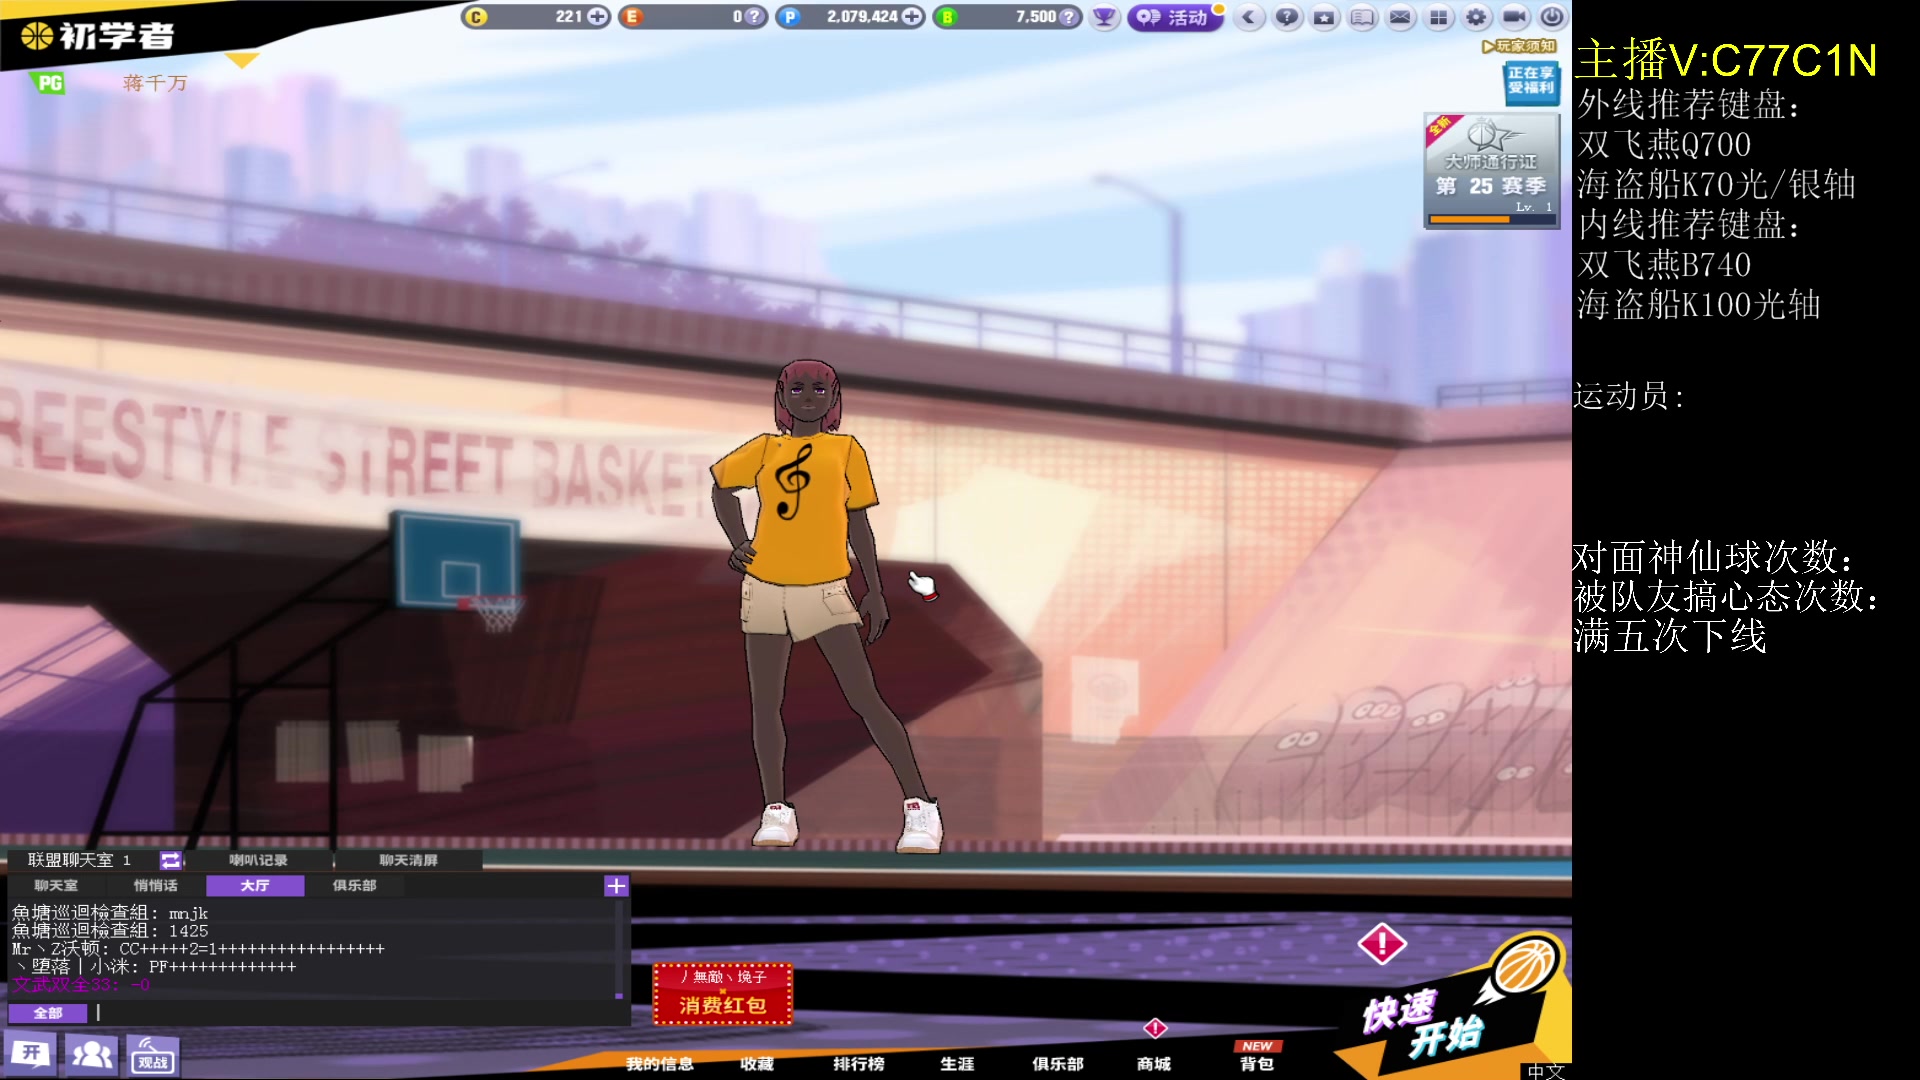The height and width of the screenshot is (1080, 1920).
Task: Switch chat room with swap arrows
Action: click(x=170, y=860)
